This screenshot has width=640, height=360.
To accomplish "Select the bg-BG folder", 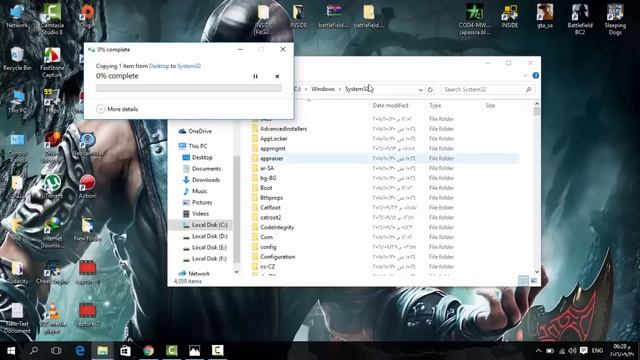I will tap(268, 178).
